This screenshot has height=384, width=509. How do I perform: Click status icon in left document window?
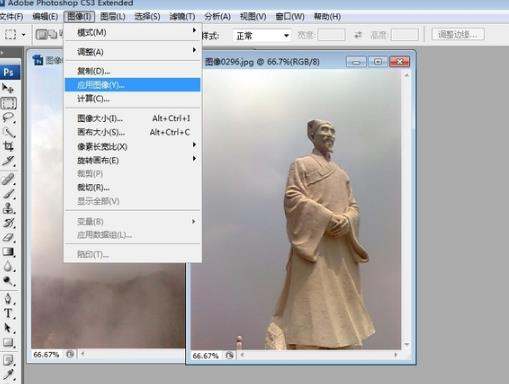coord(70,354)
